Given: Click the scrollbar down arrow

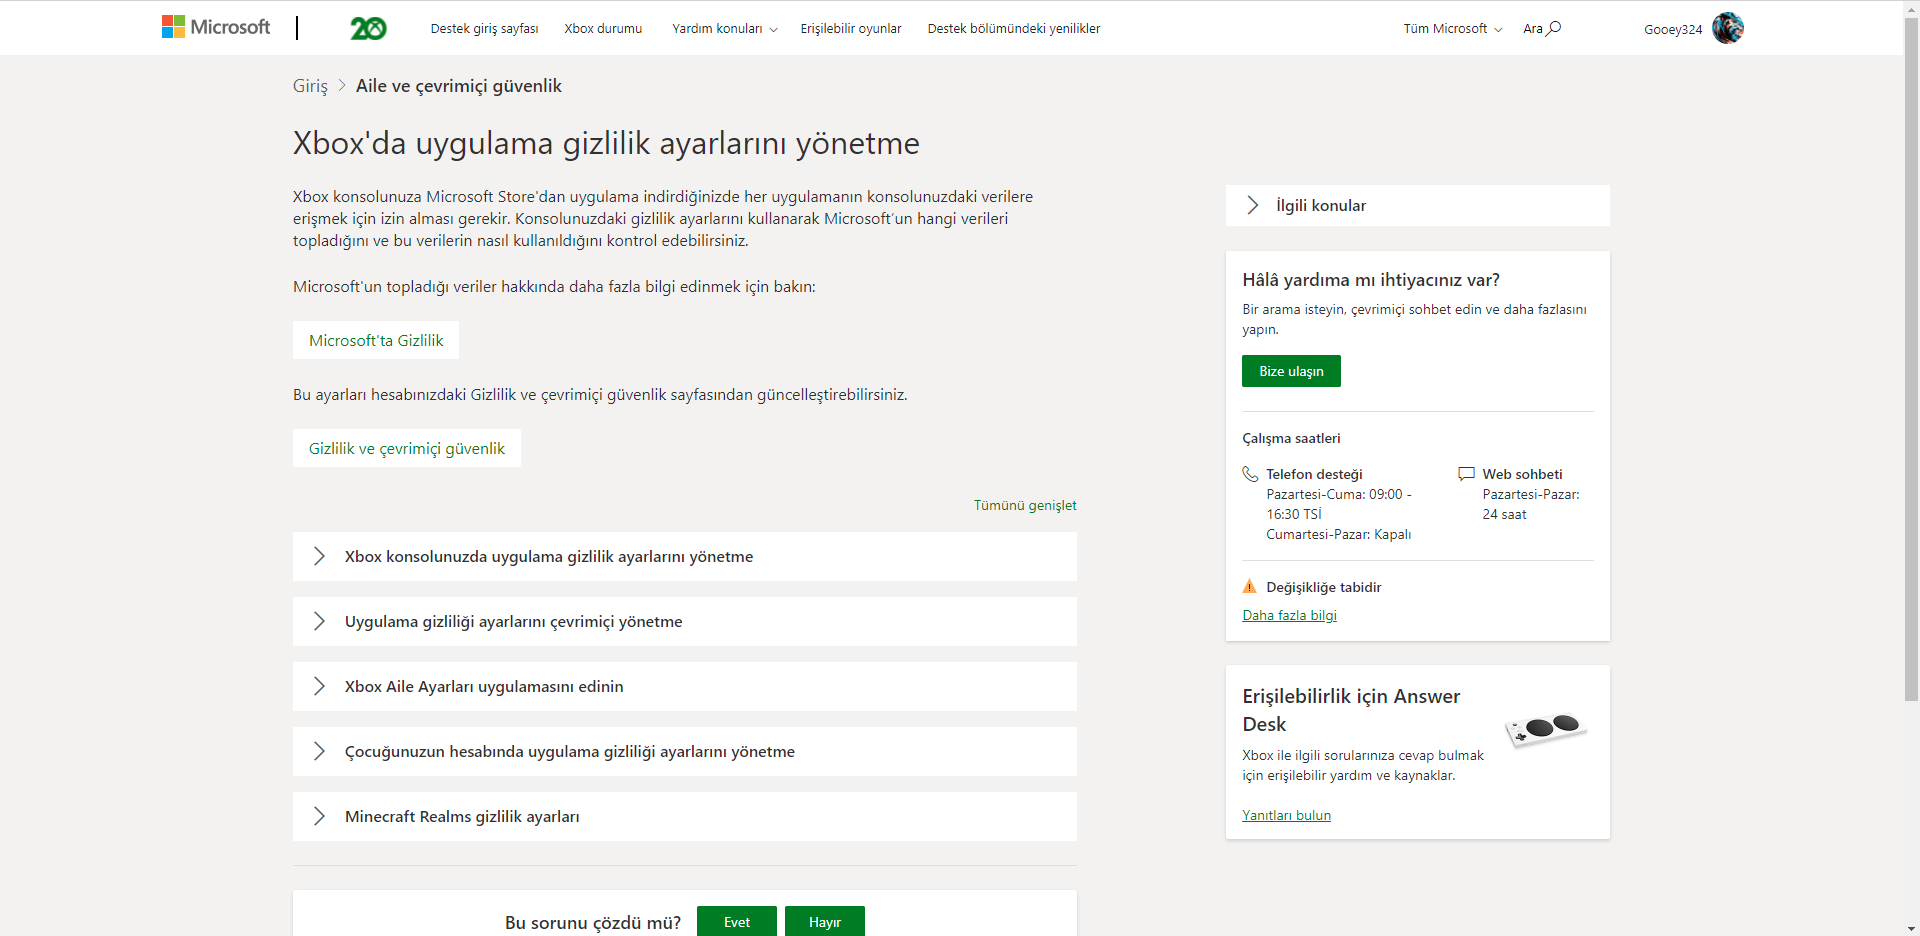Looking at the screenshot, I should click(1911, 927).
